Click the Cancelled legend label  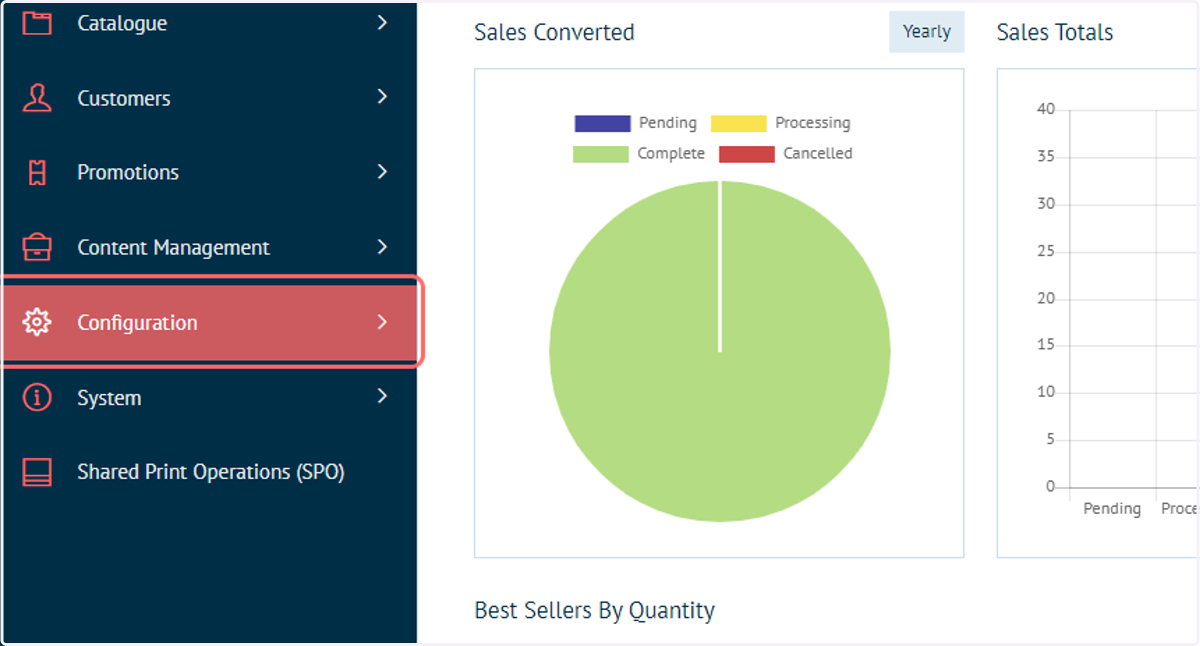click(818, 154)
